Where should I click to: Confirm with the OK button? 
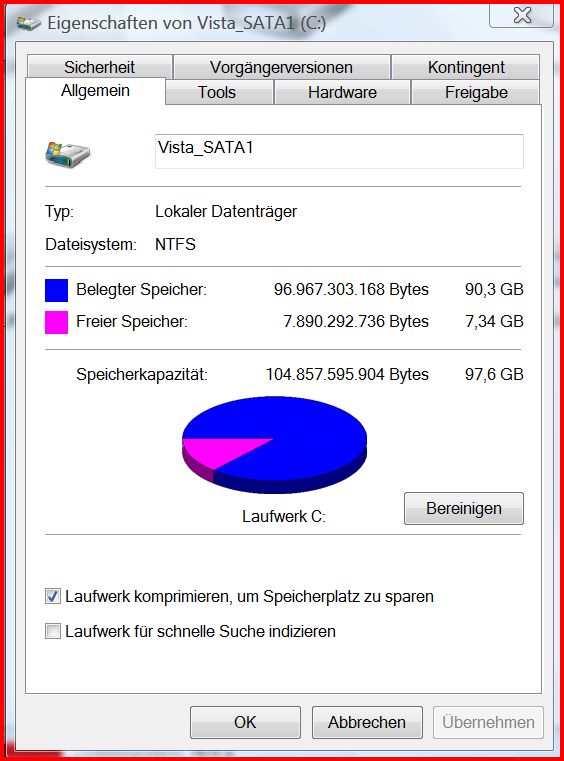[x=245, y=722]
